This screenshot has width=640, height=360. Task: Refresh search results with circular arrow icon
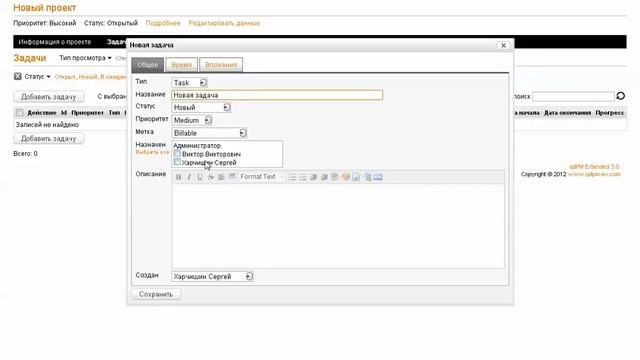[x=620, y=96]
